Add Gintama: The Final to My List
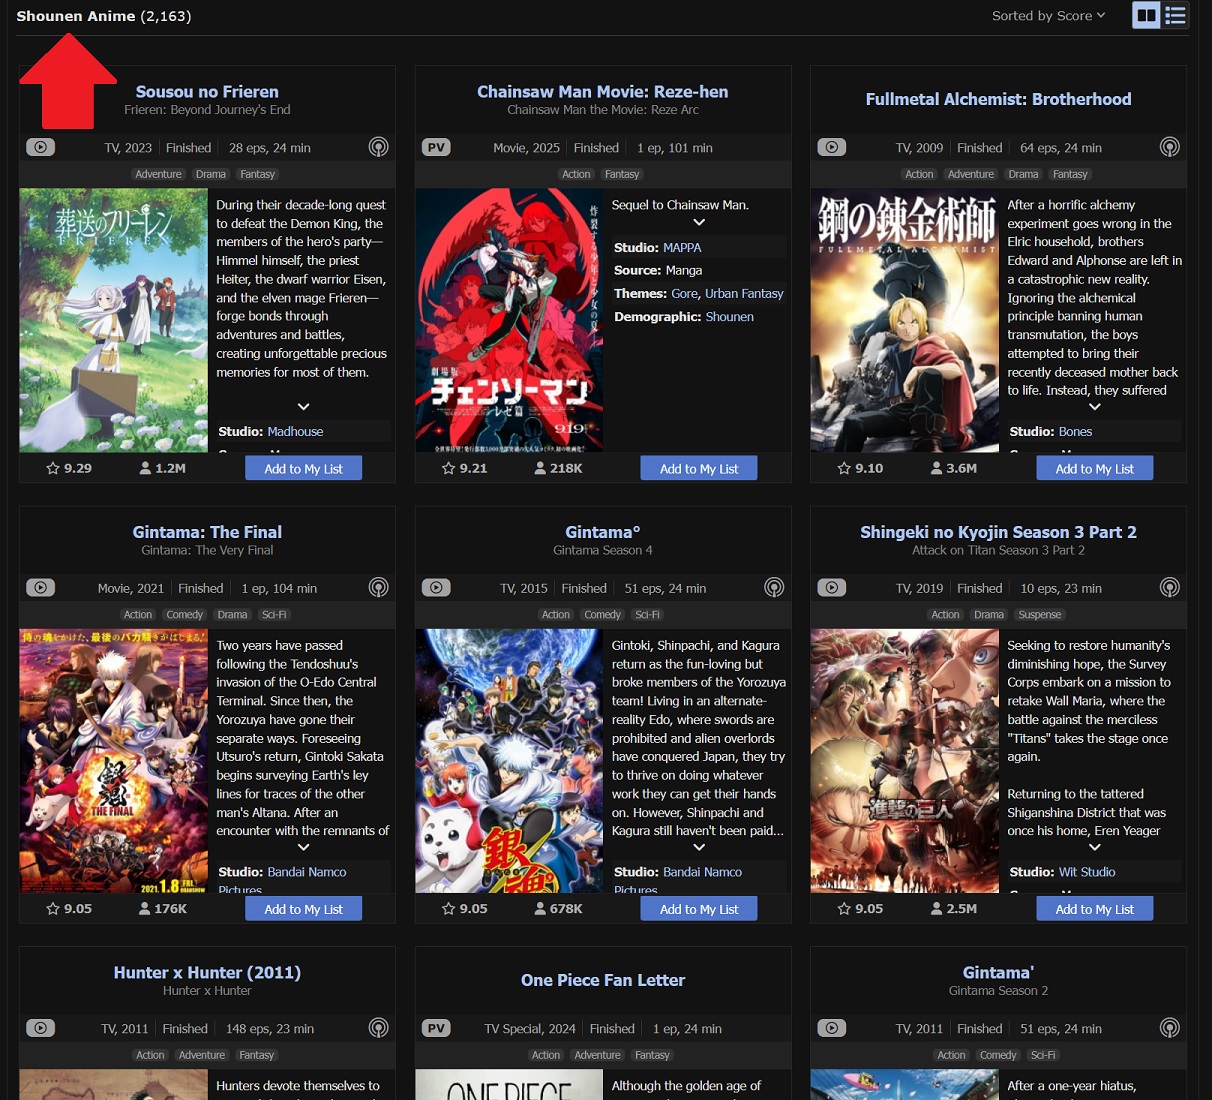The height and width of the screenshot is (1100, 1212). (x=303, y=908)
